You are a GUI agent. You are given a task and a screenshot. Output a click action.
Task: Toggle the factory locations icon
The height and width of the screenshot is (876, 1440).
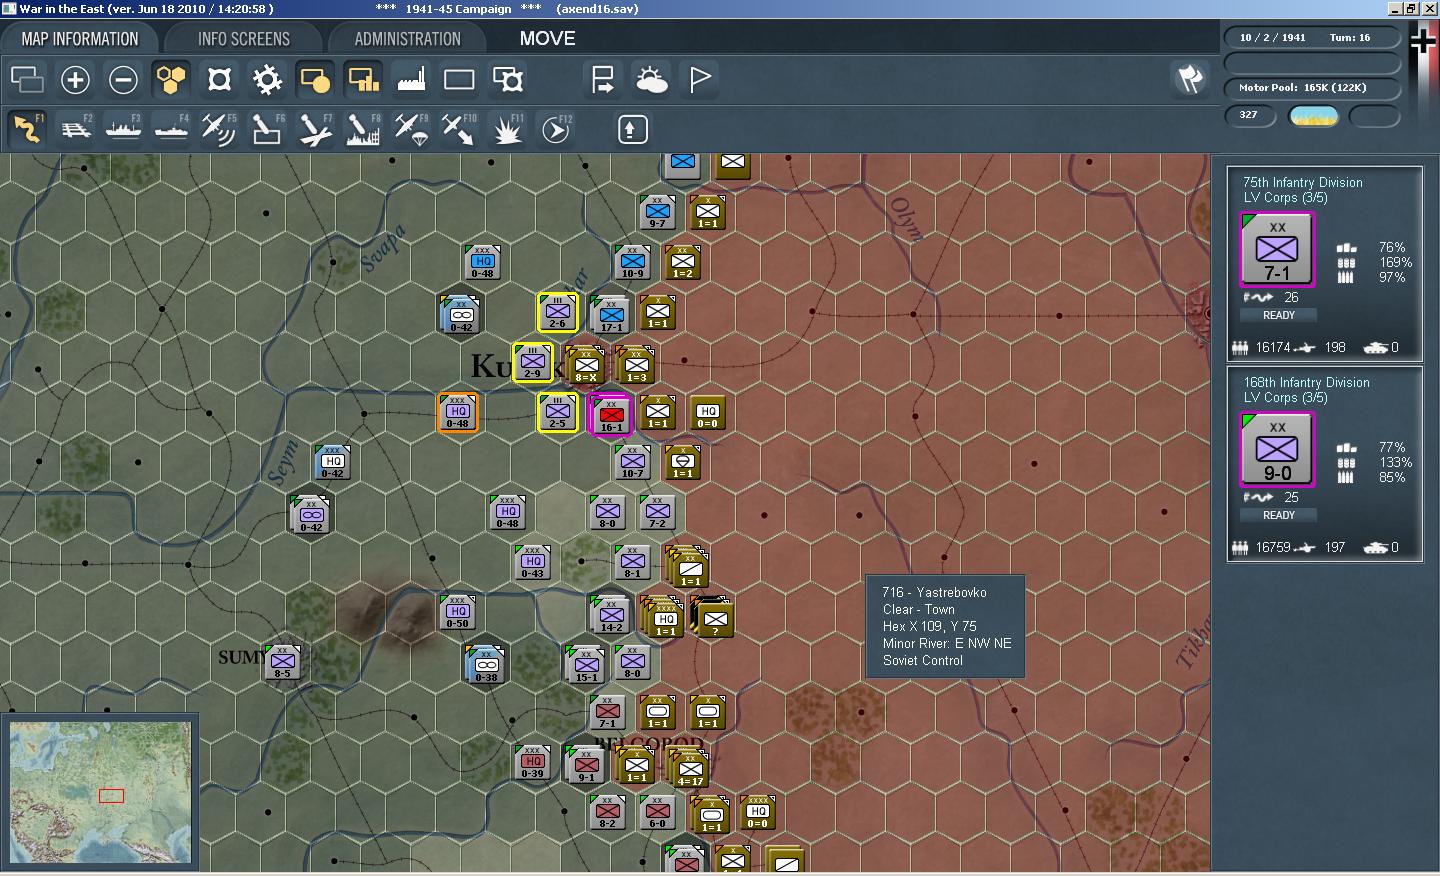411,80
